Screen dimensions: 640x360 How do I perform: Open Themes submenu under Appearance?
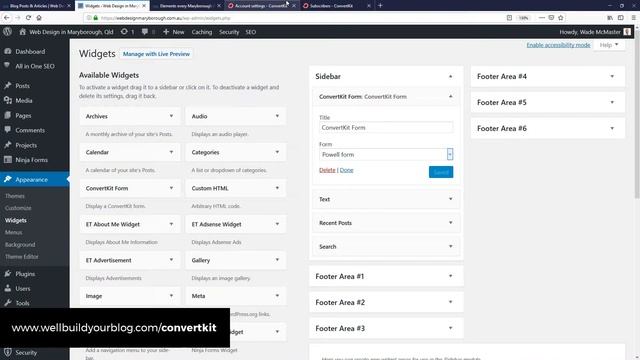[15, 196]
